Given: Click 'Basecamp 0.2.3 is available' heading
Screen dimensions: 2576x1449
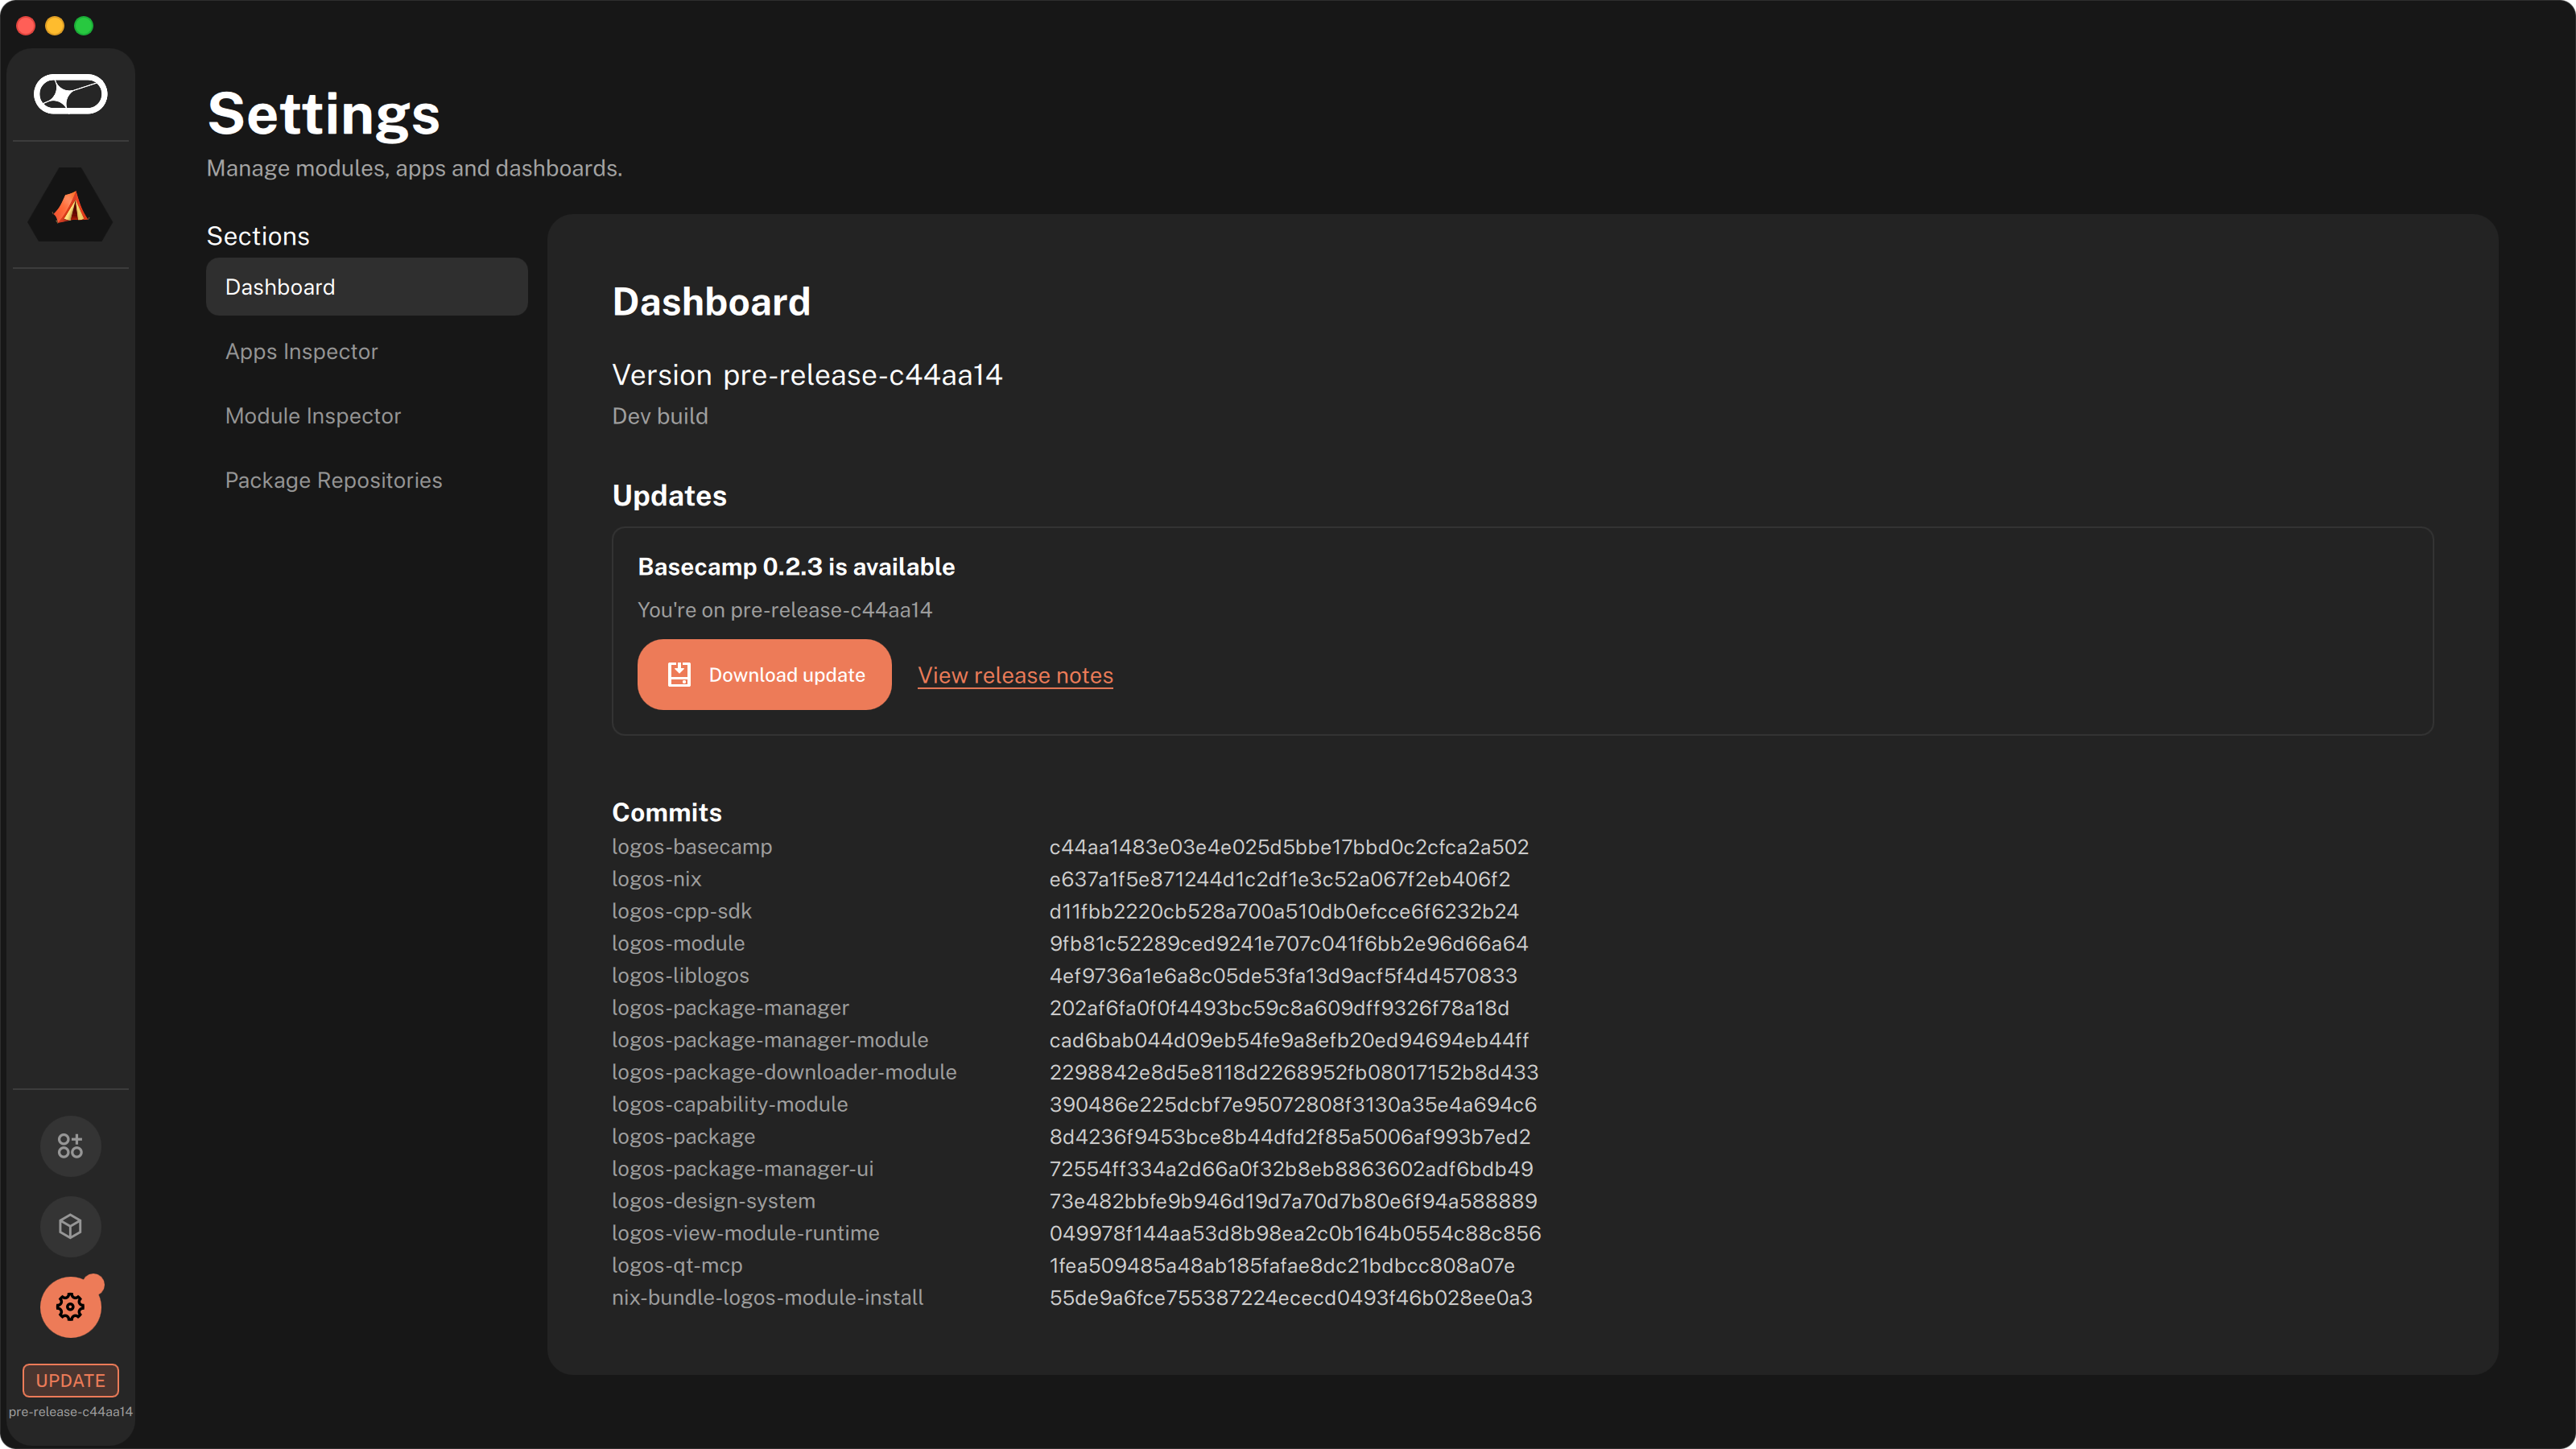Looking at the screenshot, I should [x=796, y=567].
